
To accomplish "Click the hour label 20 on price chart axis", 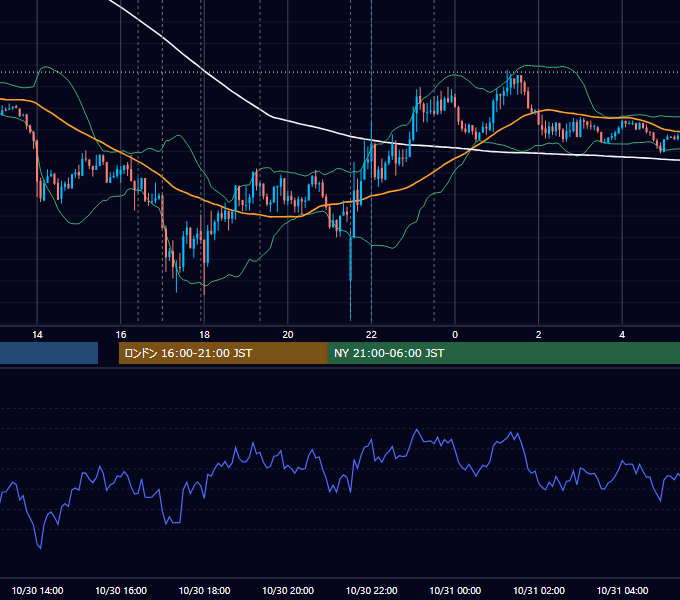I will coord(288,335).
